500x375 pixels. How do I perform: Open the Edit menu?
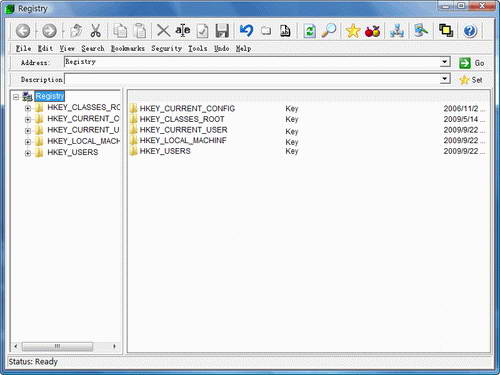pos(45,49)
